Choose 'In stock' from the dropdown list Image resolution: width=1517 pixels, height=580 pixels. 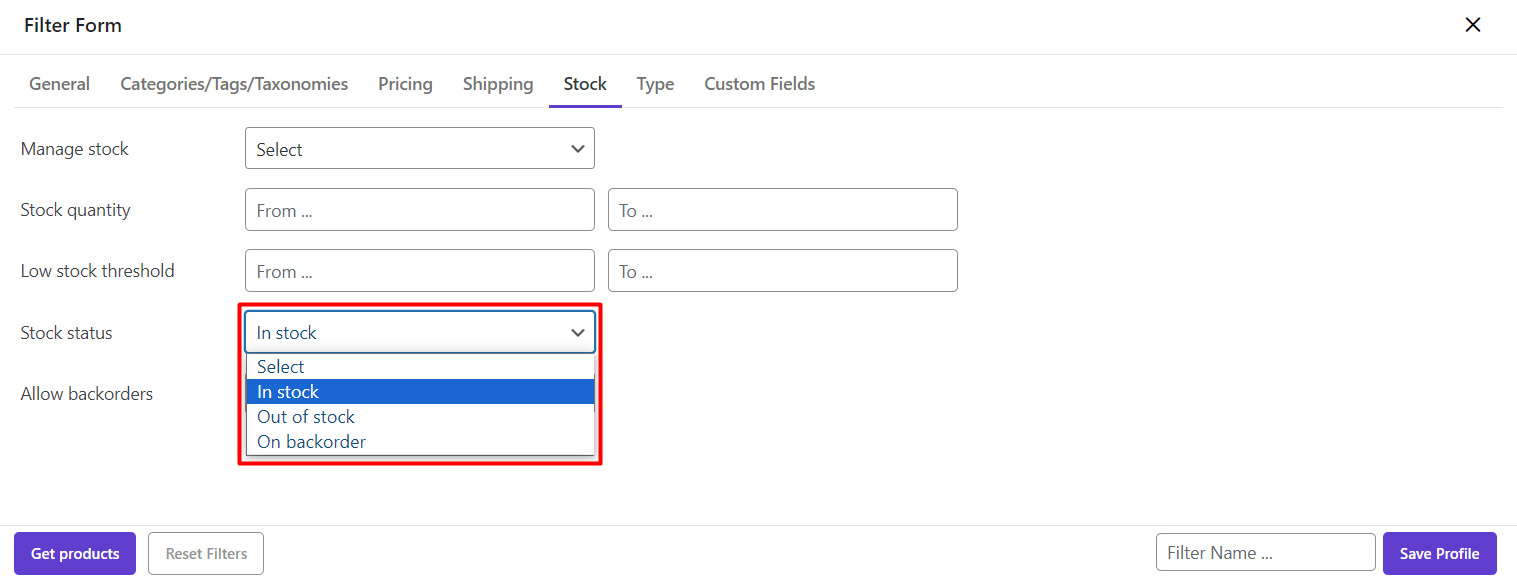419,392
